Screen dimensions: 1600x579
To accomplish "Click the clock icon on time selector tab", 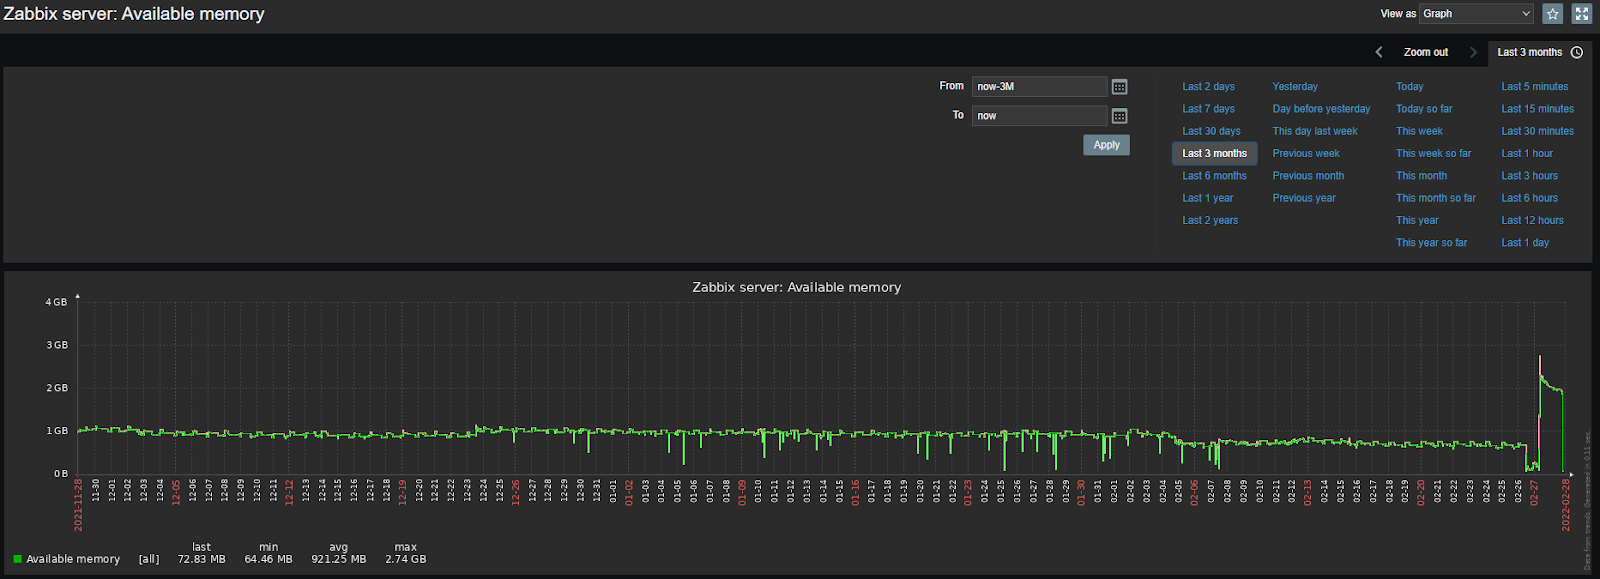I will [x=1577, y=52].
